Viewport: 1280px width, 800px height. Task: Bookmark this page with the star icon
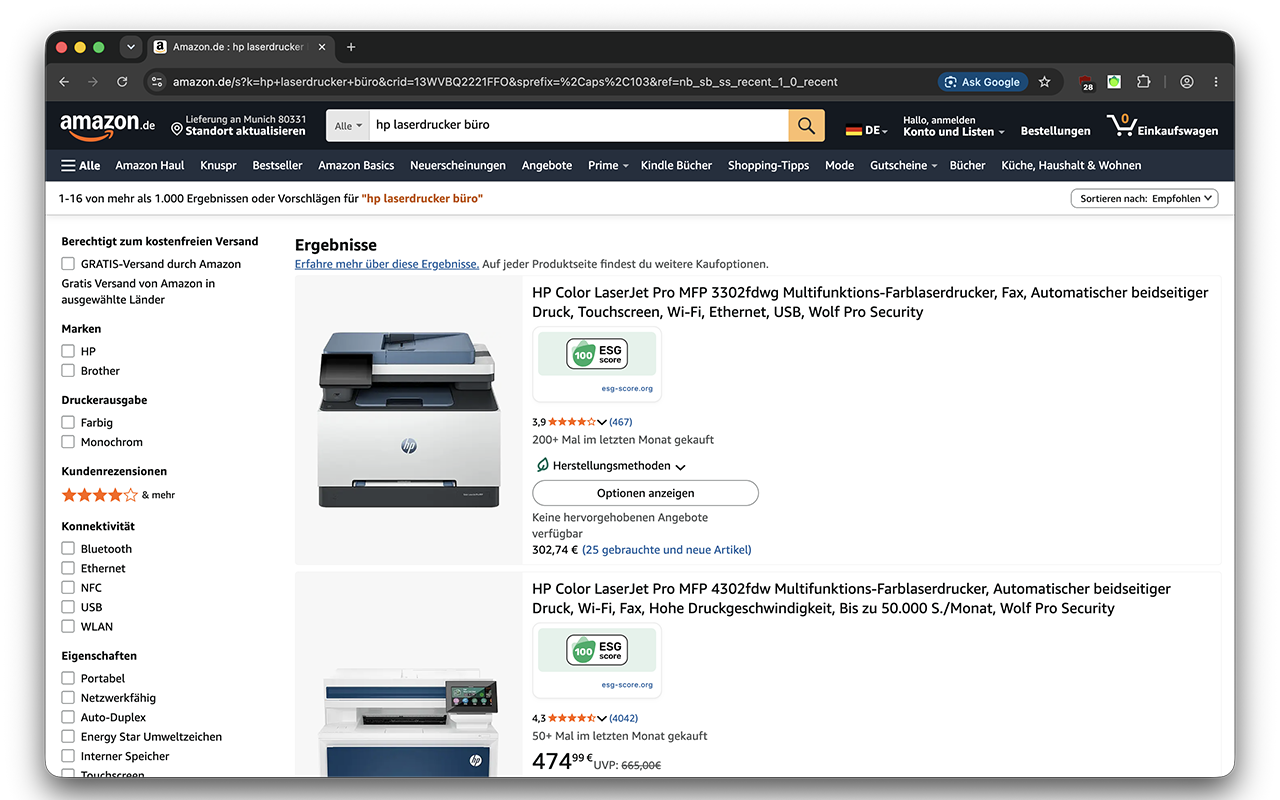1044,82
